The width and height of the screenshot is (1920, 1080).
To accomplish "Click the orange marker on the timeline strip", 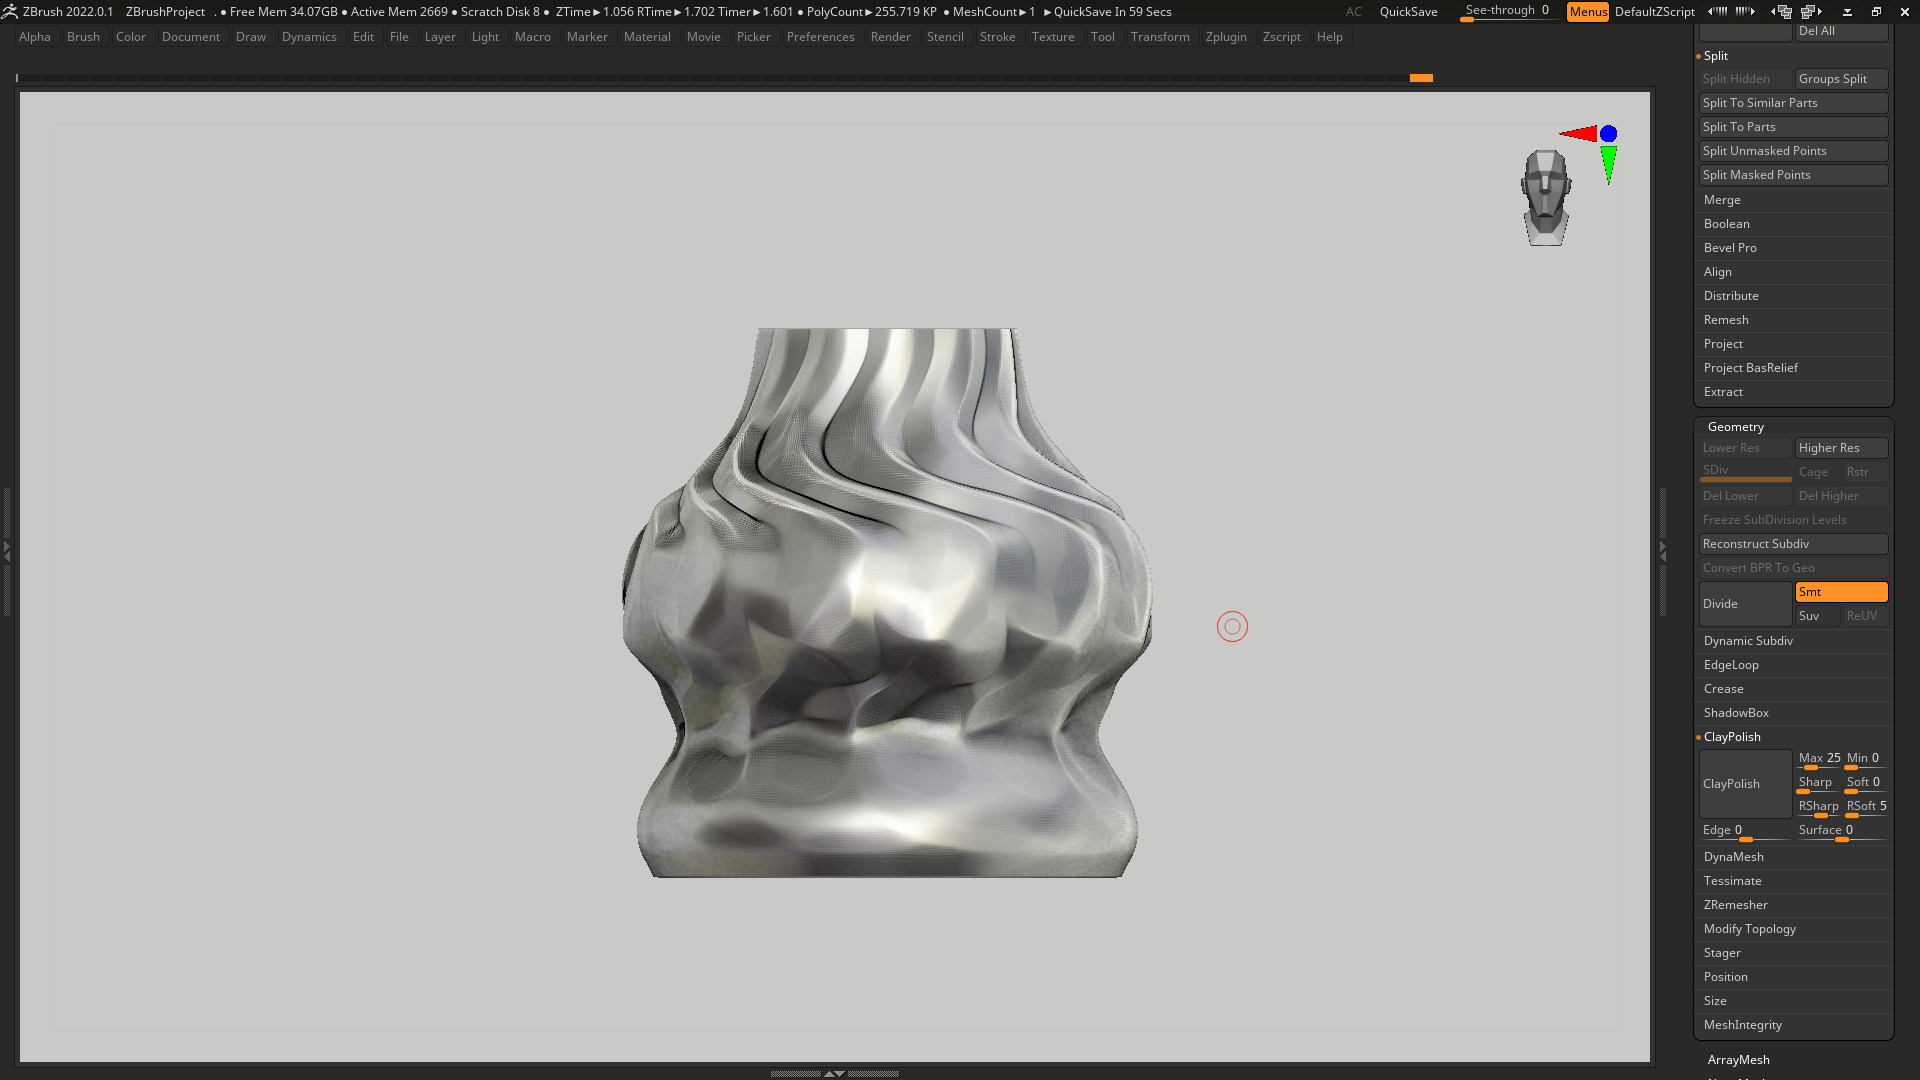I will (1421, 78).
